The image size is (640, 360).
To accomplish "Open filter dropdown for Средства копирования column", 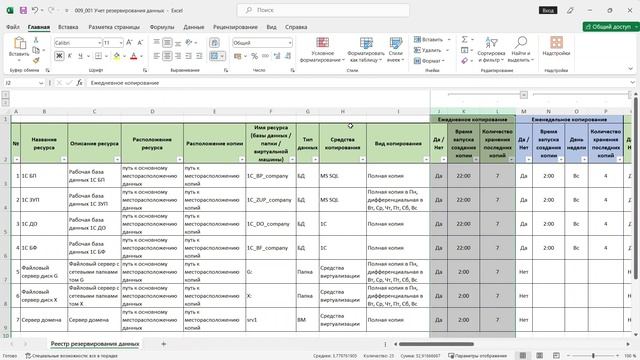I will [x=362, y=160].
